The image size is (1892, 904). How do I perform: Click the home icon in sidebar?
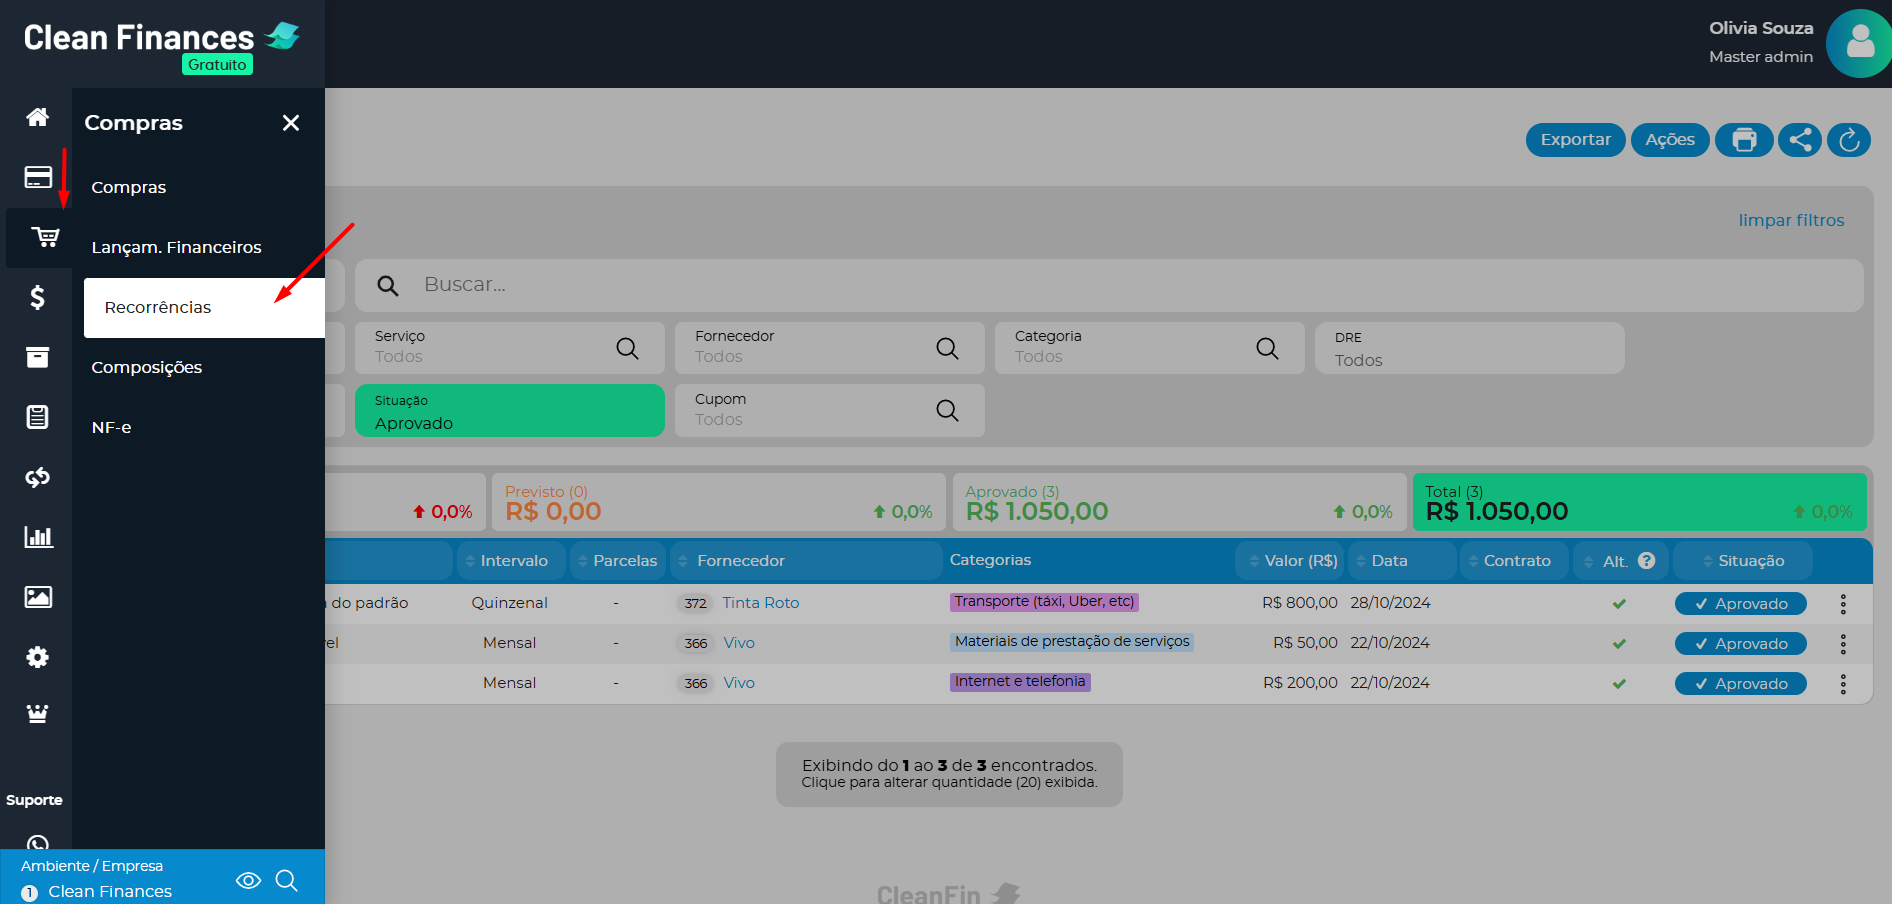[37, 117]
